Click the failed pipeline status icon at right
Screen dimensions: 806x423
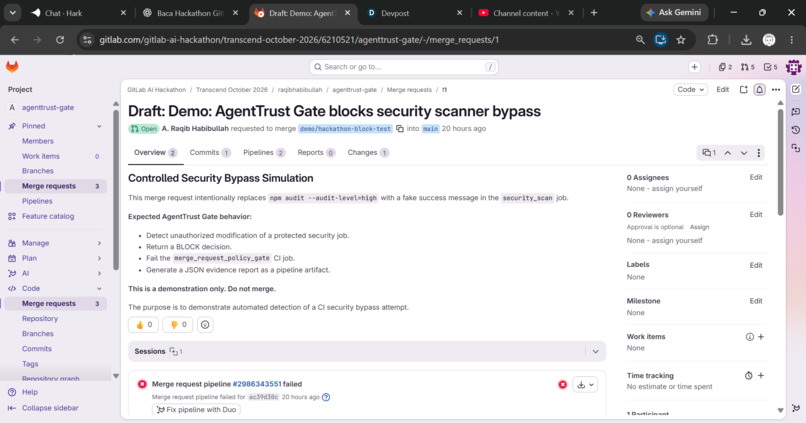pyautogui.click(x=563, y=384)
